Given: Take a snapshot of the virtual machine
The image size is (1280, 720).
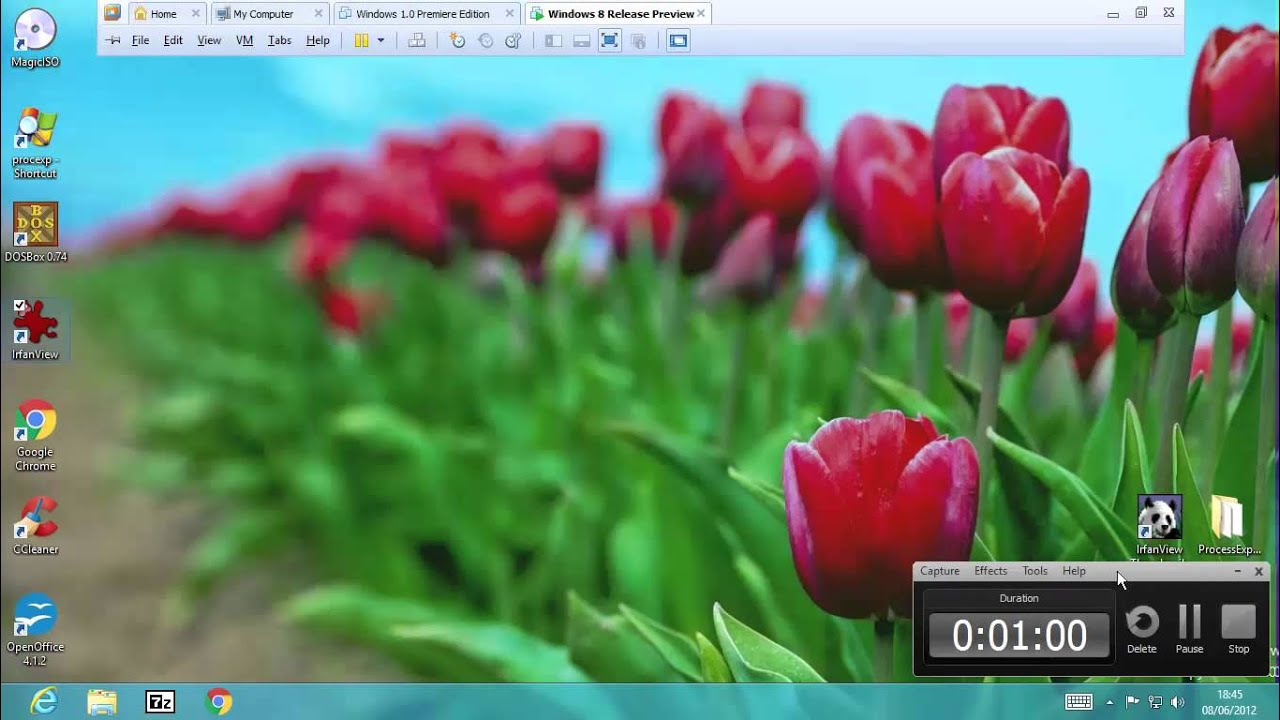Looking at the screenshot, I should point(457,41).
